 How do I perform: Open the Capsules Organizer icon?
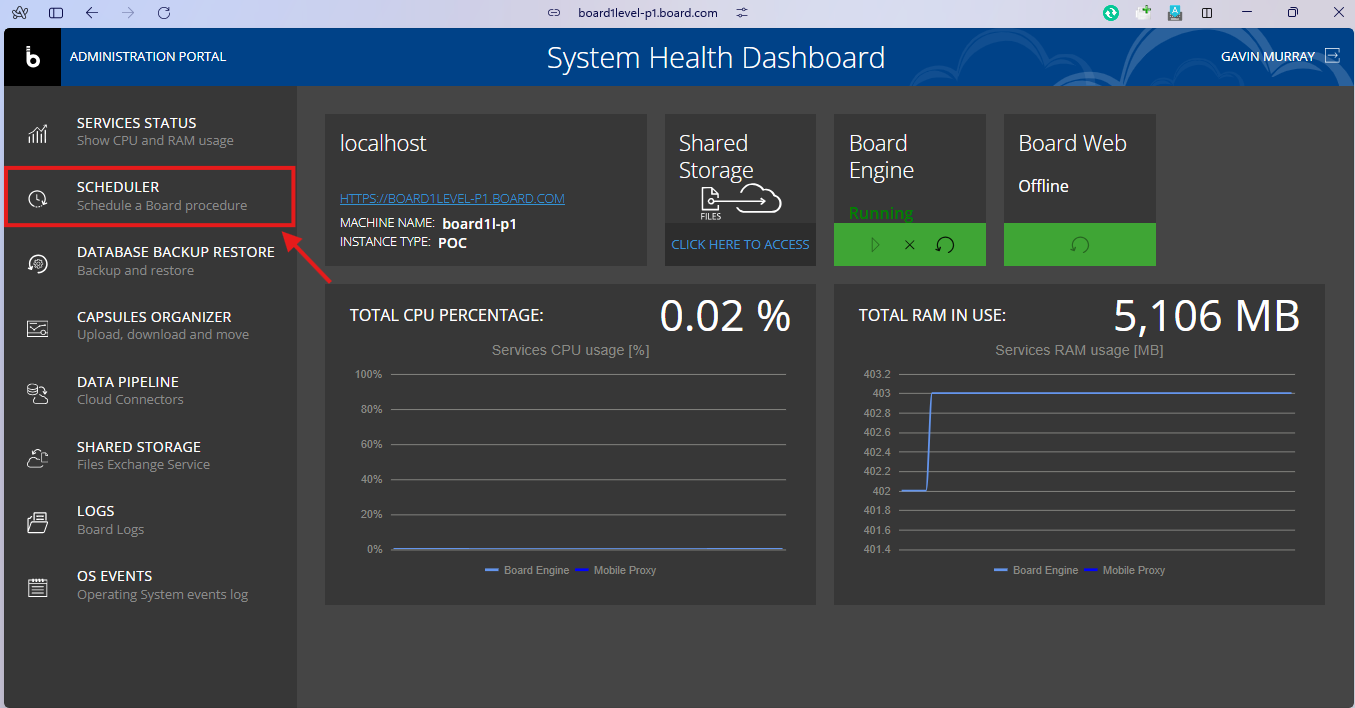(37, 327)
